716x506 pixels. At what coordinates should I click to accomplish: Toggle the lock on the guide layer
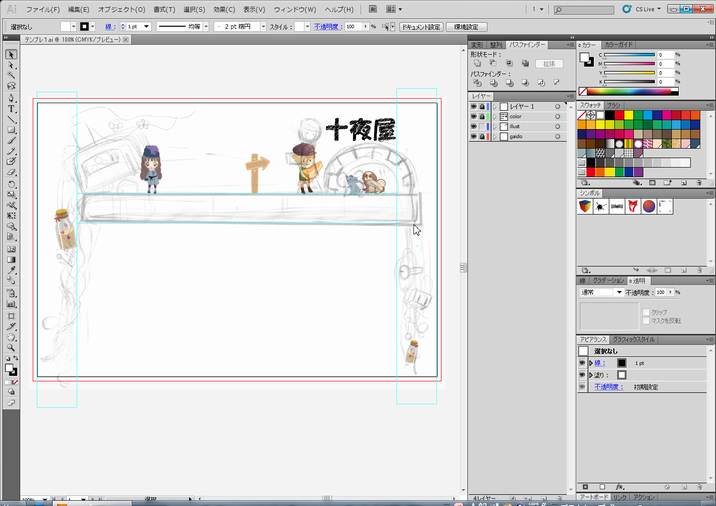pyautogui.click(x=482, y=137)
